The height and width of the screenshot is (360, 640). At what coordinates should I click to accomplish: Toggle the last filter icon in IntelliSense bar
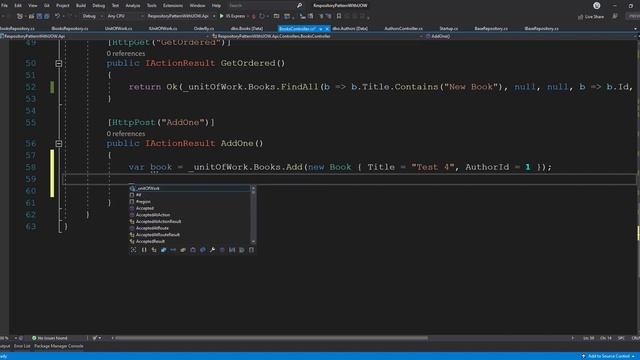251,250
